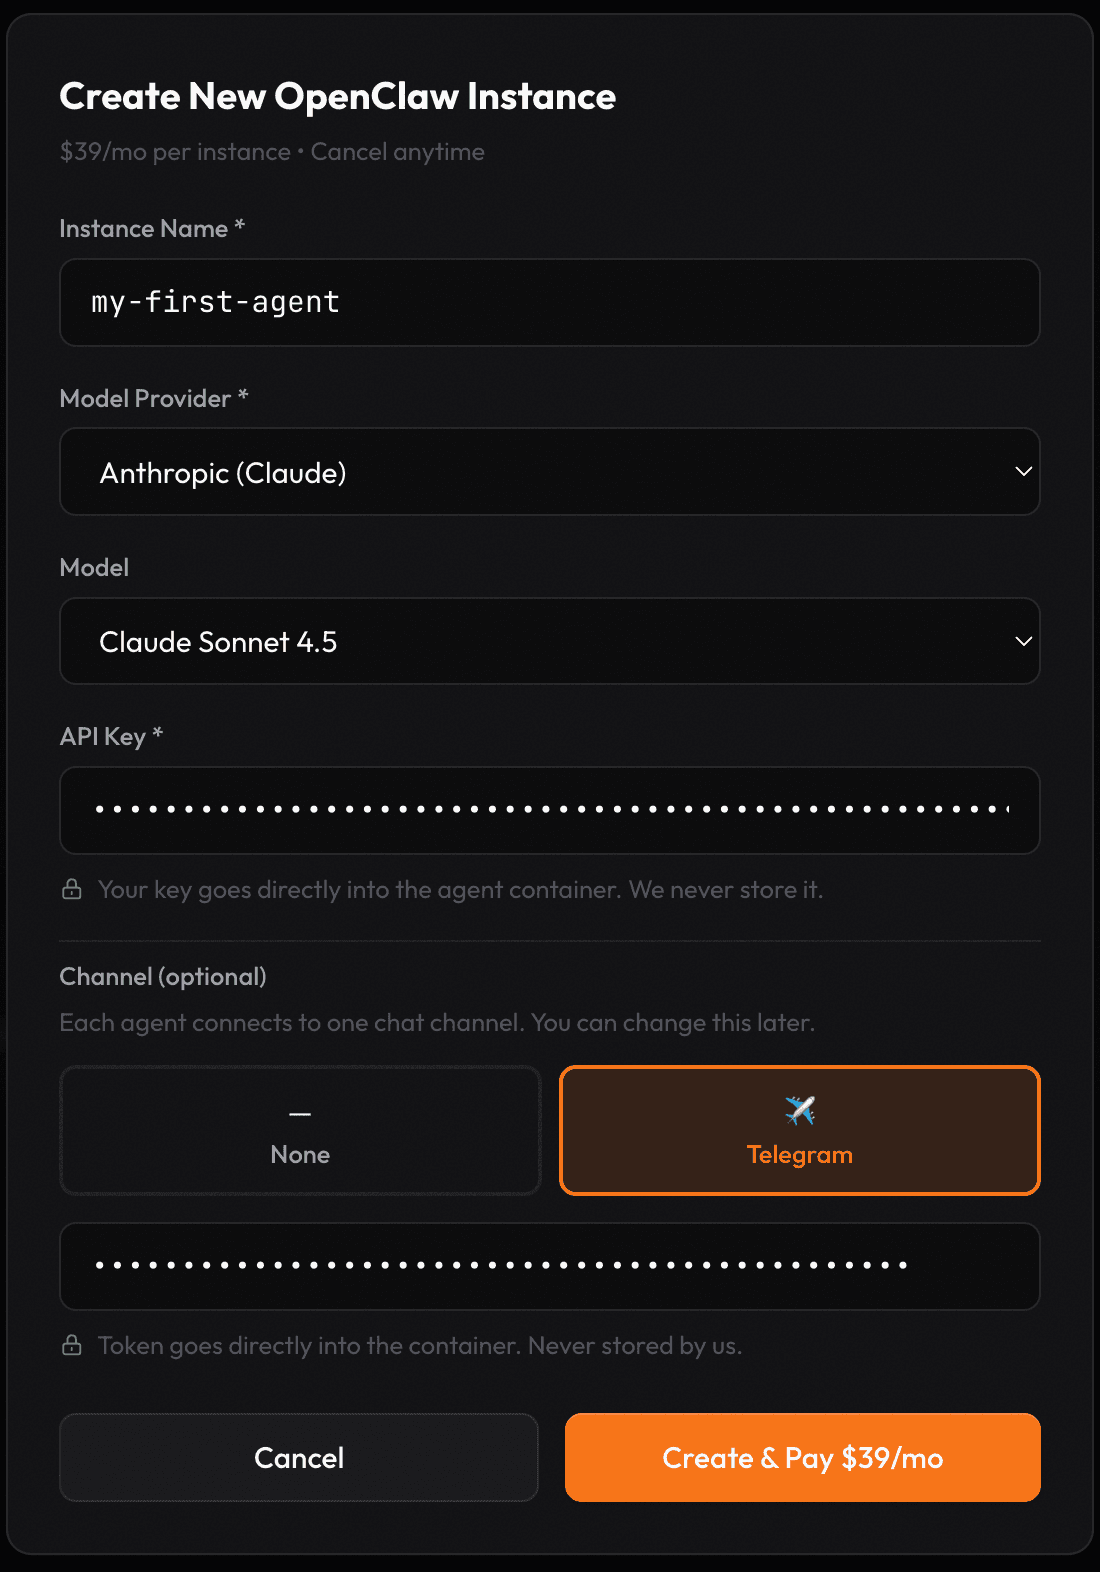The image size is (1100, 1572).
Task: Deselect the highlighted Telegram channel option
Action: 799,1130
